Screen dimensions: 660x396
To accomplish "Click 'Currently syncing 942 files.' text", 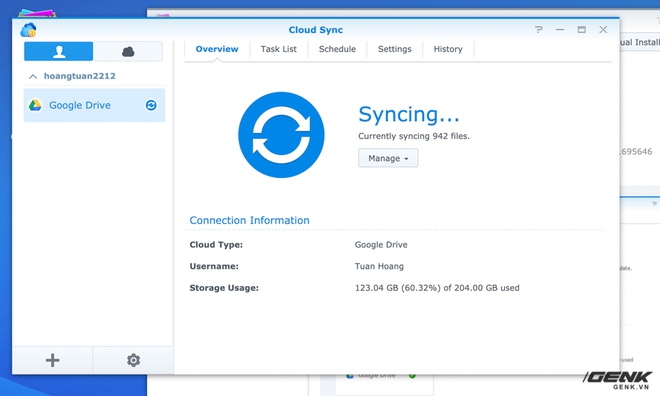I will (414, 136).
